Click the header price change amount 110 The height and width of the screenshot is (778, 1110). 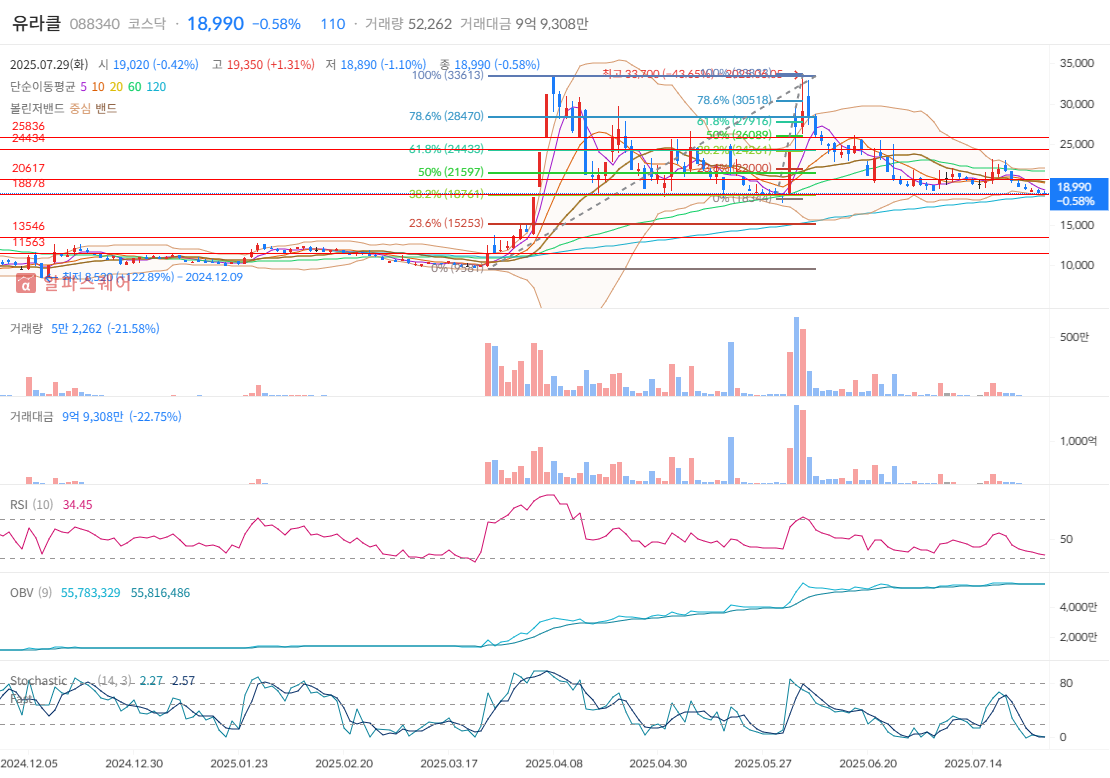coord(333,24)
